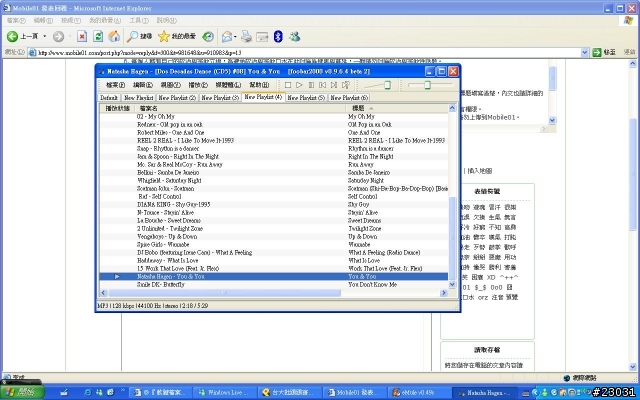Click the playlist vertical scrollbar up arrow
Image resolution: width=640 pixels, height=400 pixels.
click(452, 108)
